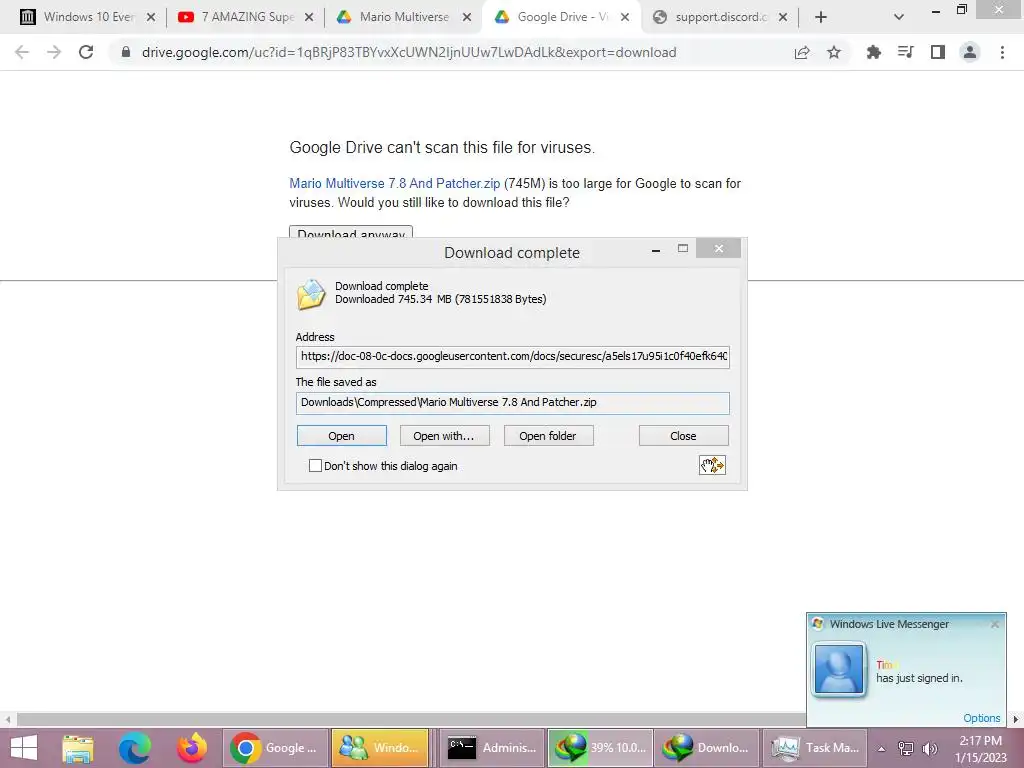Image resolution: width=1024 pixels, height=768 pixels.
Task: Click the download Address field
Action: pos(513,357)
